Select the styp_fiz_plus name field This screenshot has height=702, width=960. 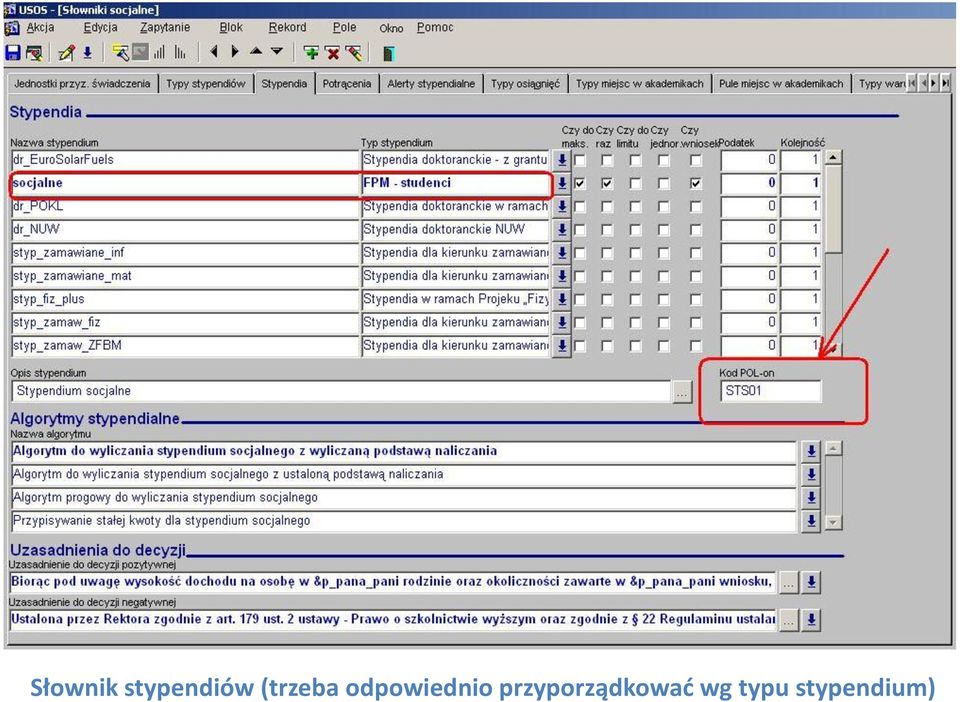185,299
